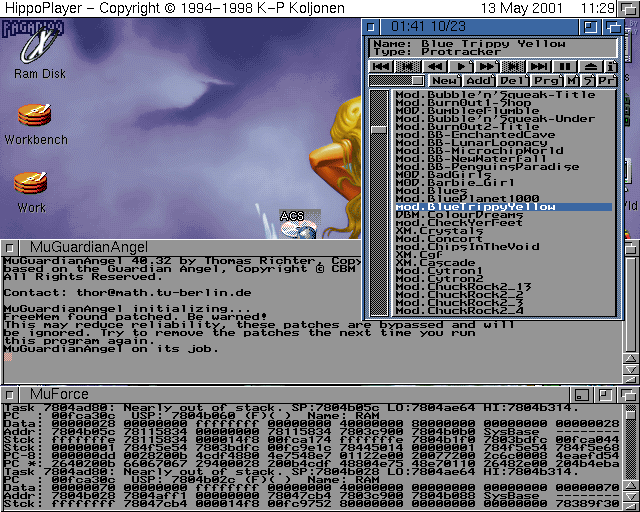Select Mod.Cytron2 in playlist
Screen dimensions: 640x512
tap(504, 279)
